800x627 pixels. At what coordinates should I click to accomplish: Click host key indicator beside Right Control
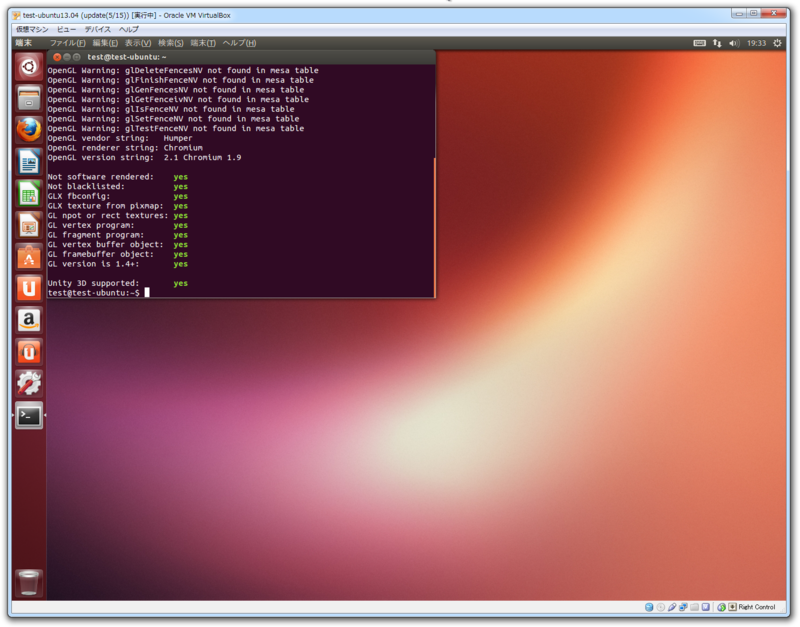click(x=733, y=607)
